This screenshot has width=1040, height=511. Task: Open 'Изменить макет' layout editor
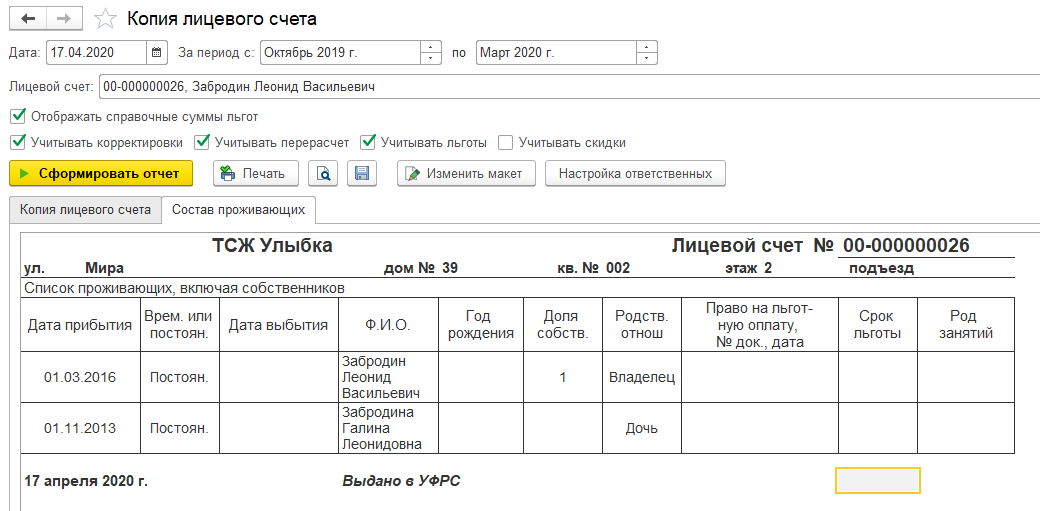click(x=466, y=174)
